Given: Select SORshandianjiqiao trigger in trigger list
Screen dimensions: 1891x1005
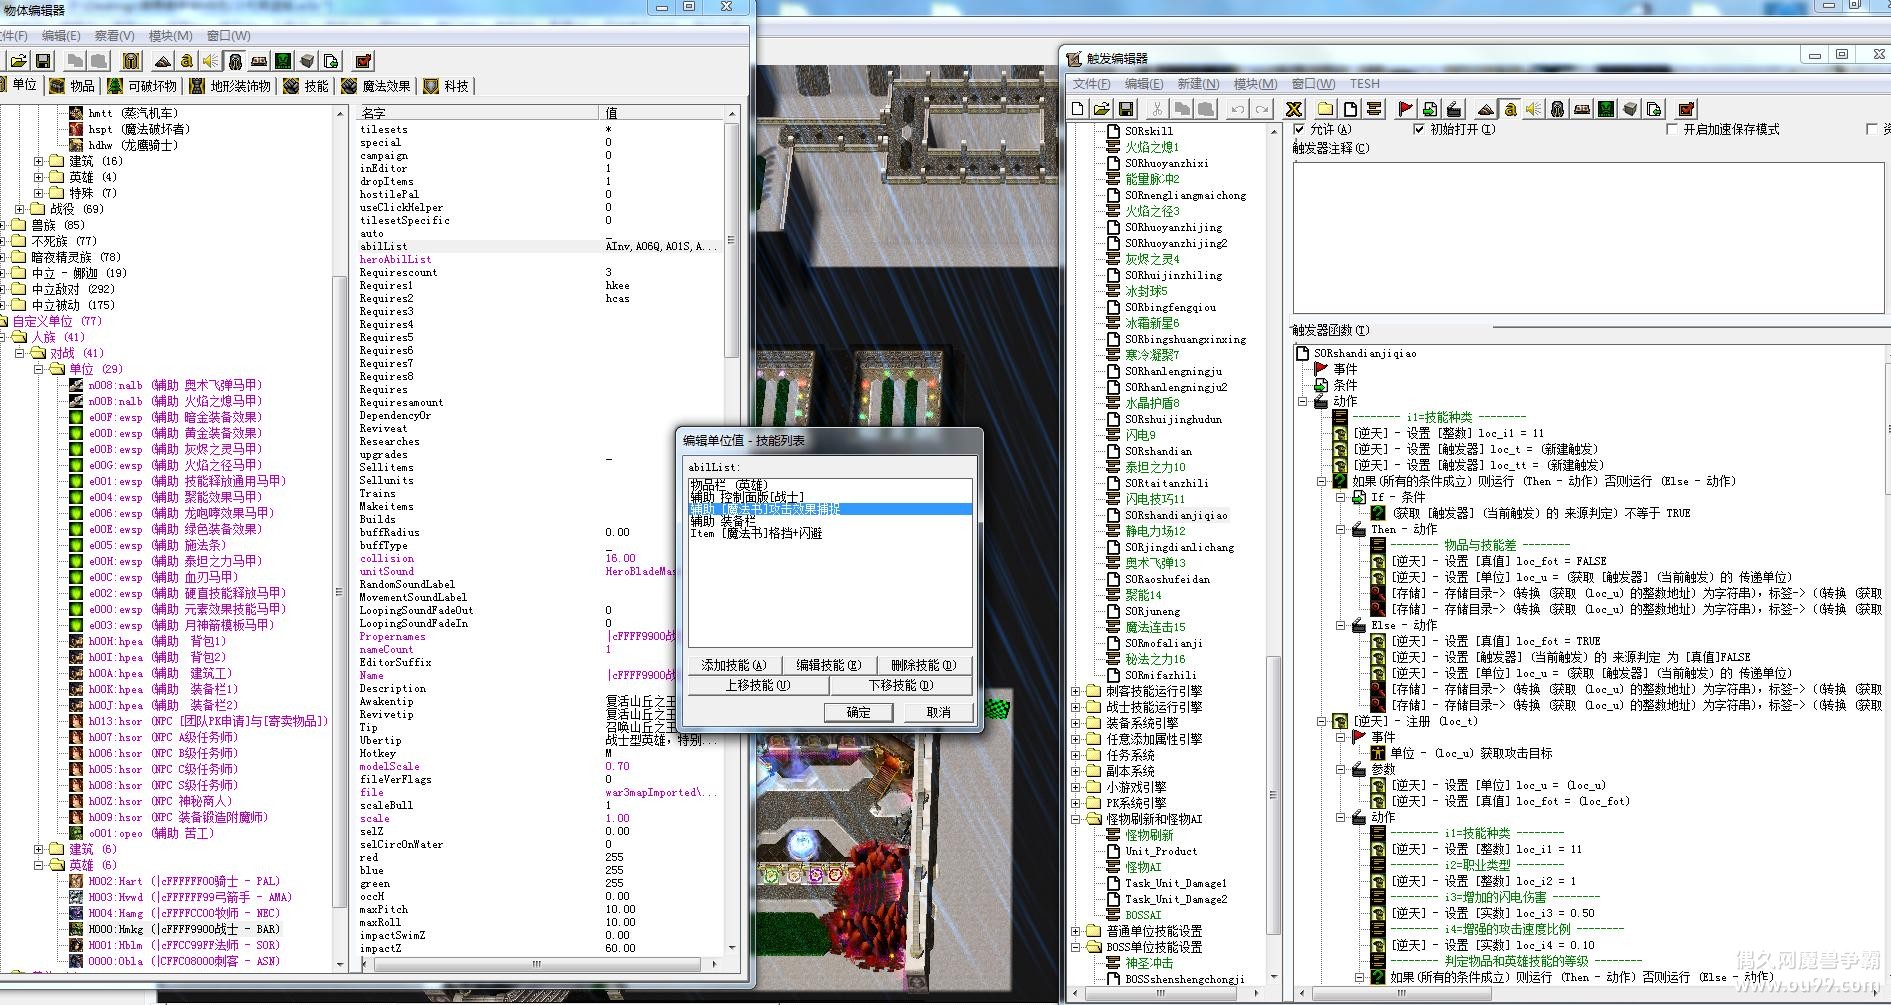Looking at the screenshot, I should tap(1176, 515).
